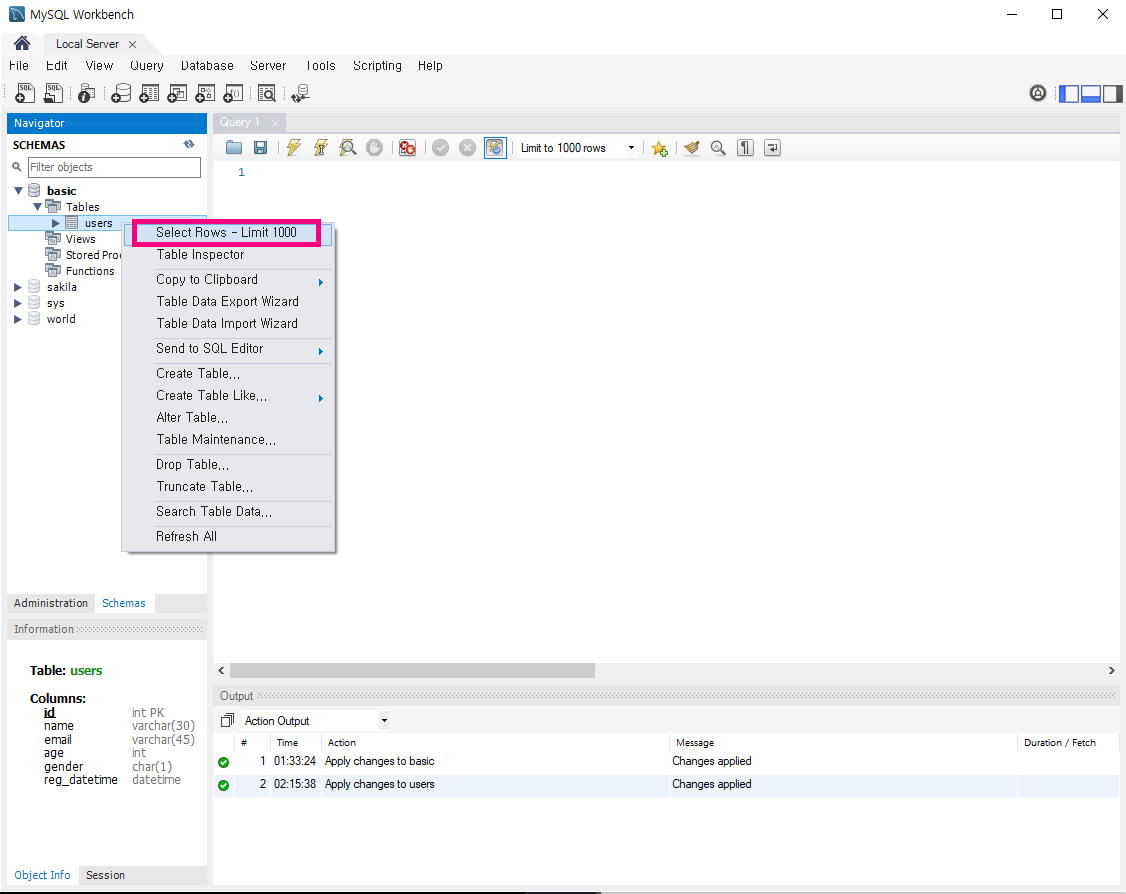Select the Object Info tab

[x=42, y=875]
